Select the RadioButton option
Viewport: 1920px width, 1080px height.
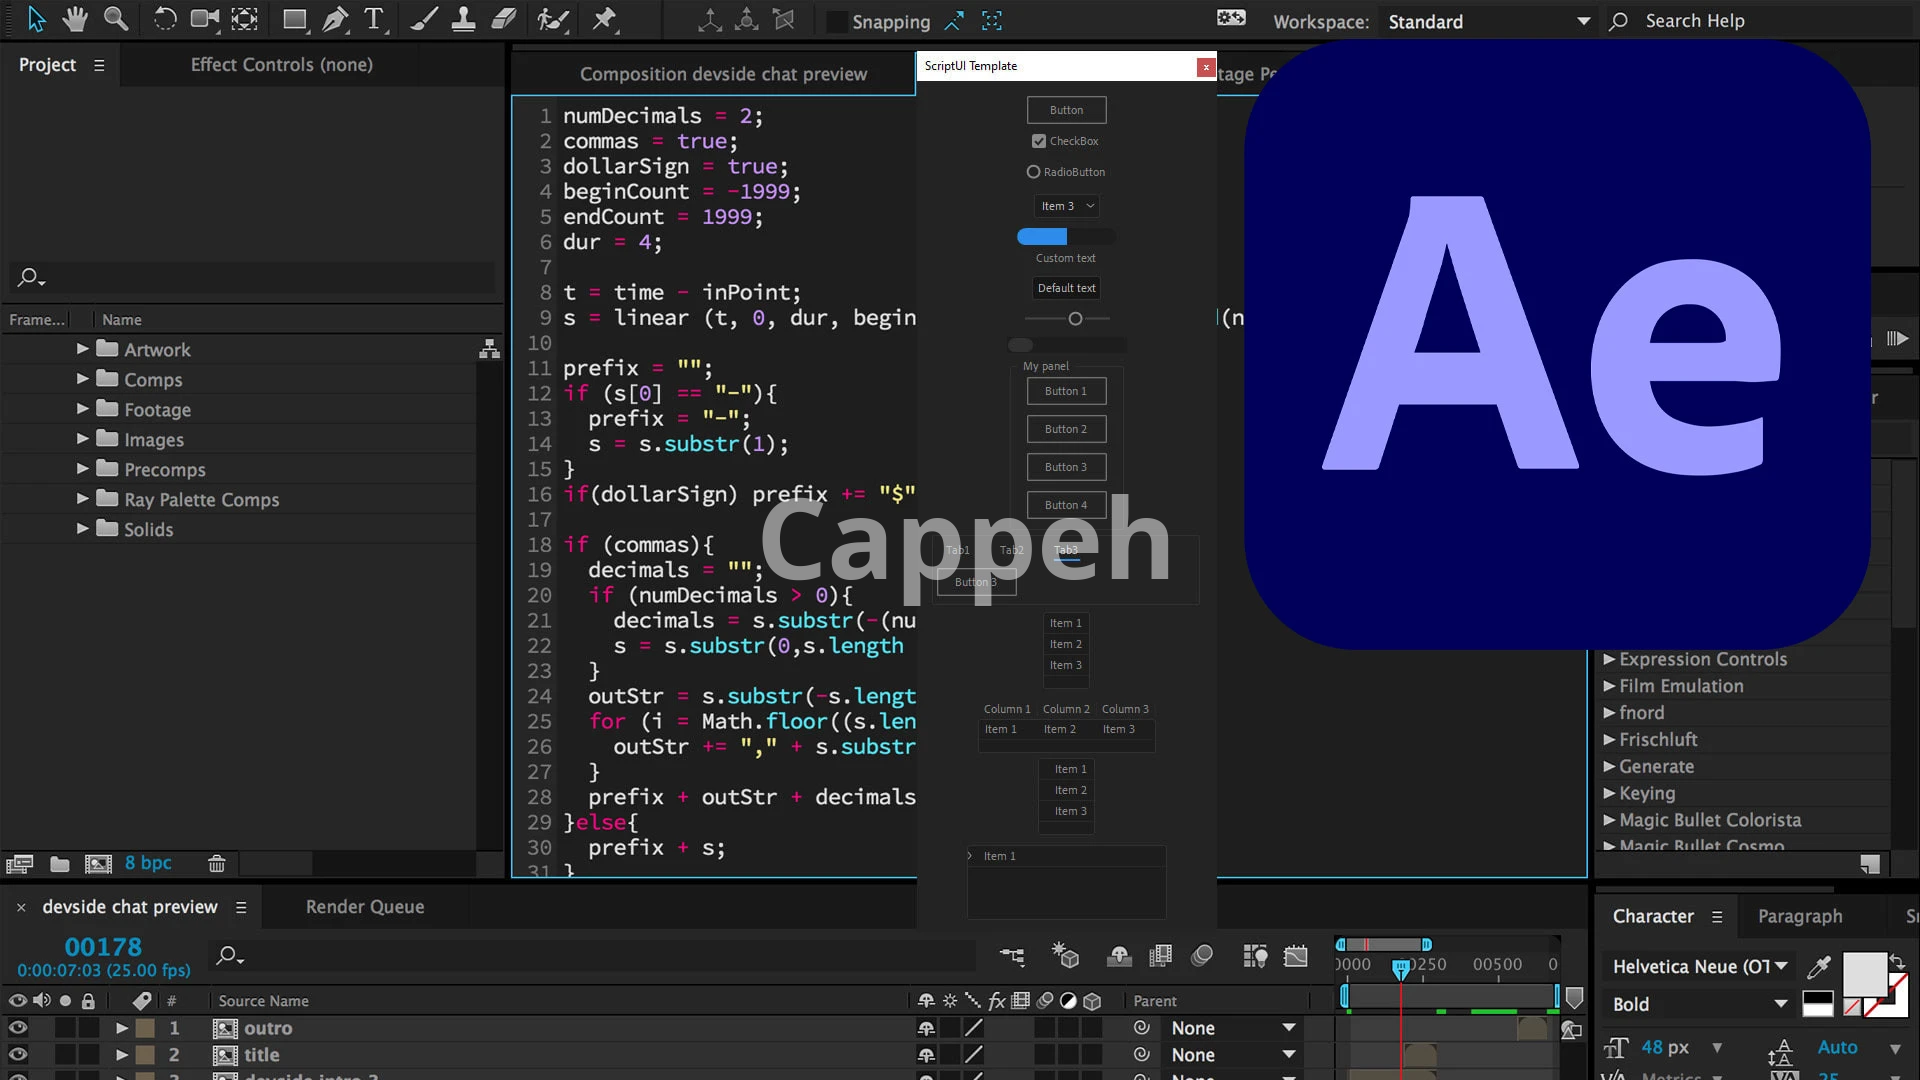pyautogui.click(x=1033, y=172)
